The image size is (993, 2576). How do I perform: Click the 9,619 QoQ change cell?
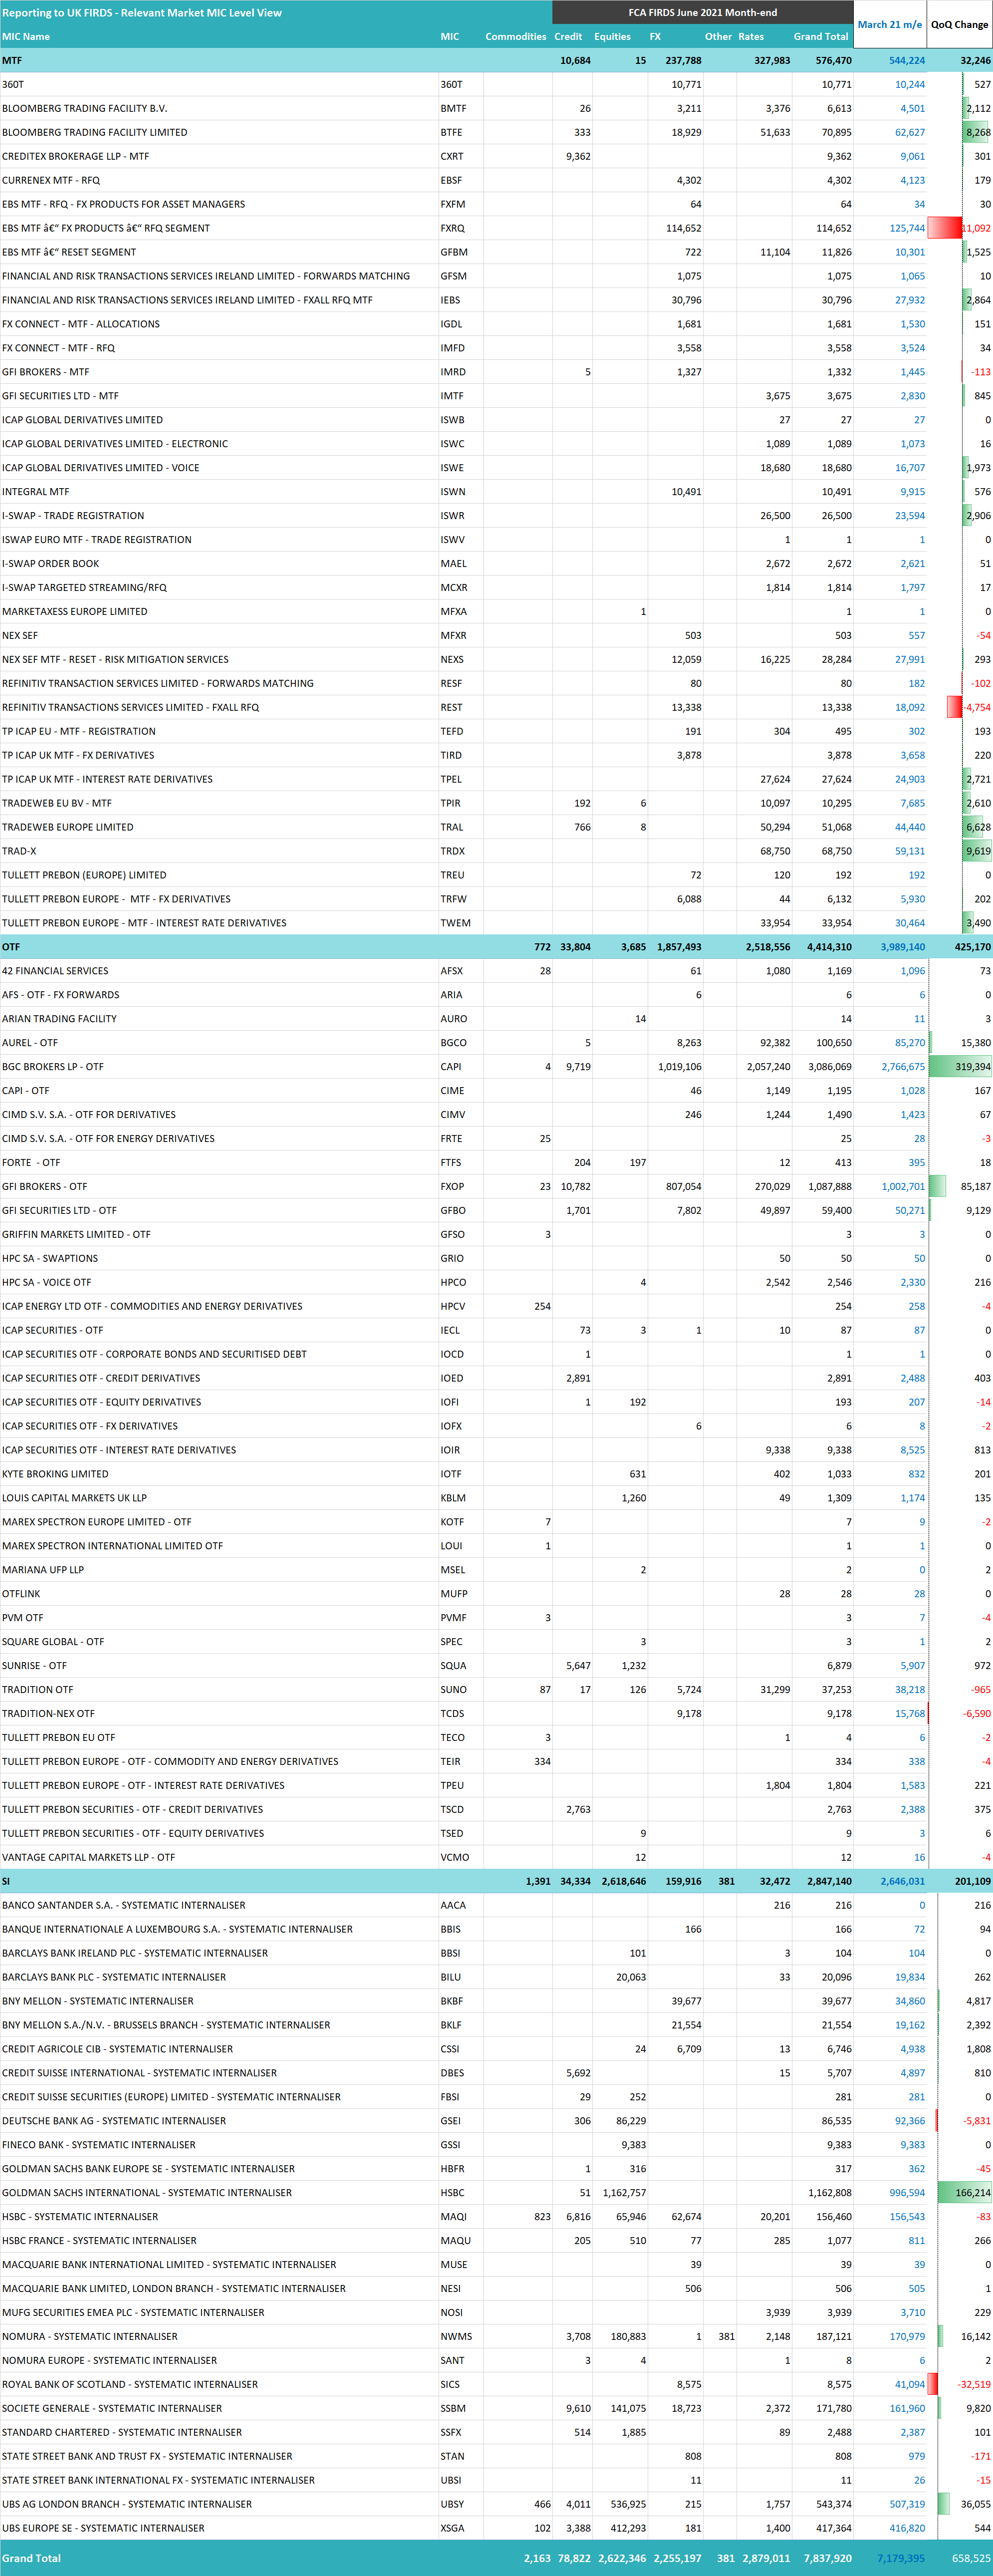tap(960, 851)
